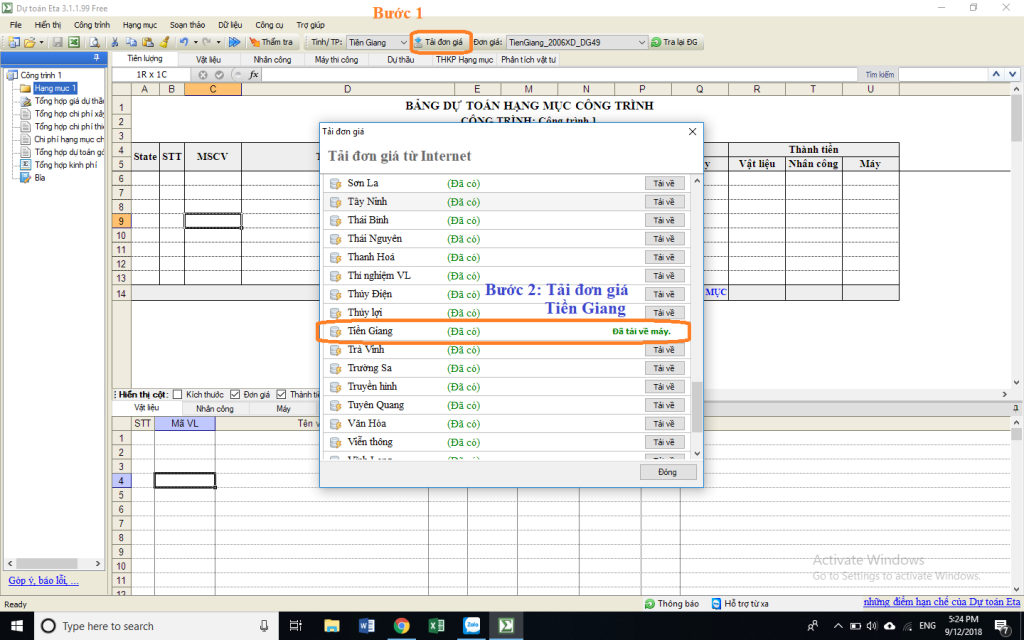Click the Đóng button in dialog
This screenshot has width=1024, height=640.
click(x=667, y=472)
